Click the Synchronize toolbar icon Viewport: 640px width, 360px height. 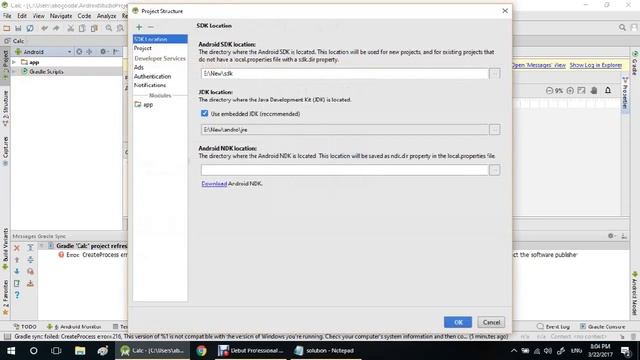[x=30, y=28]
